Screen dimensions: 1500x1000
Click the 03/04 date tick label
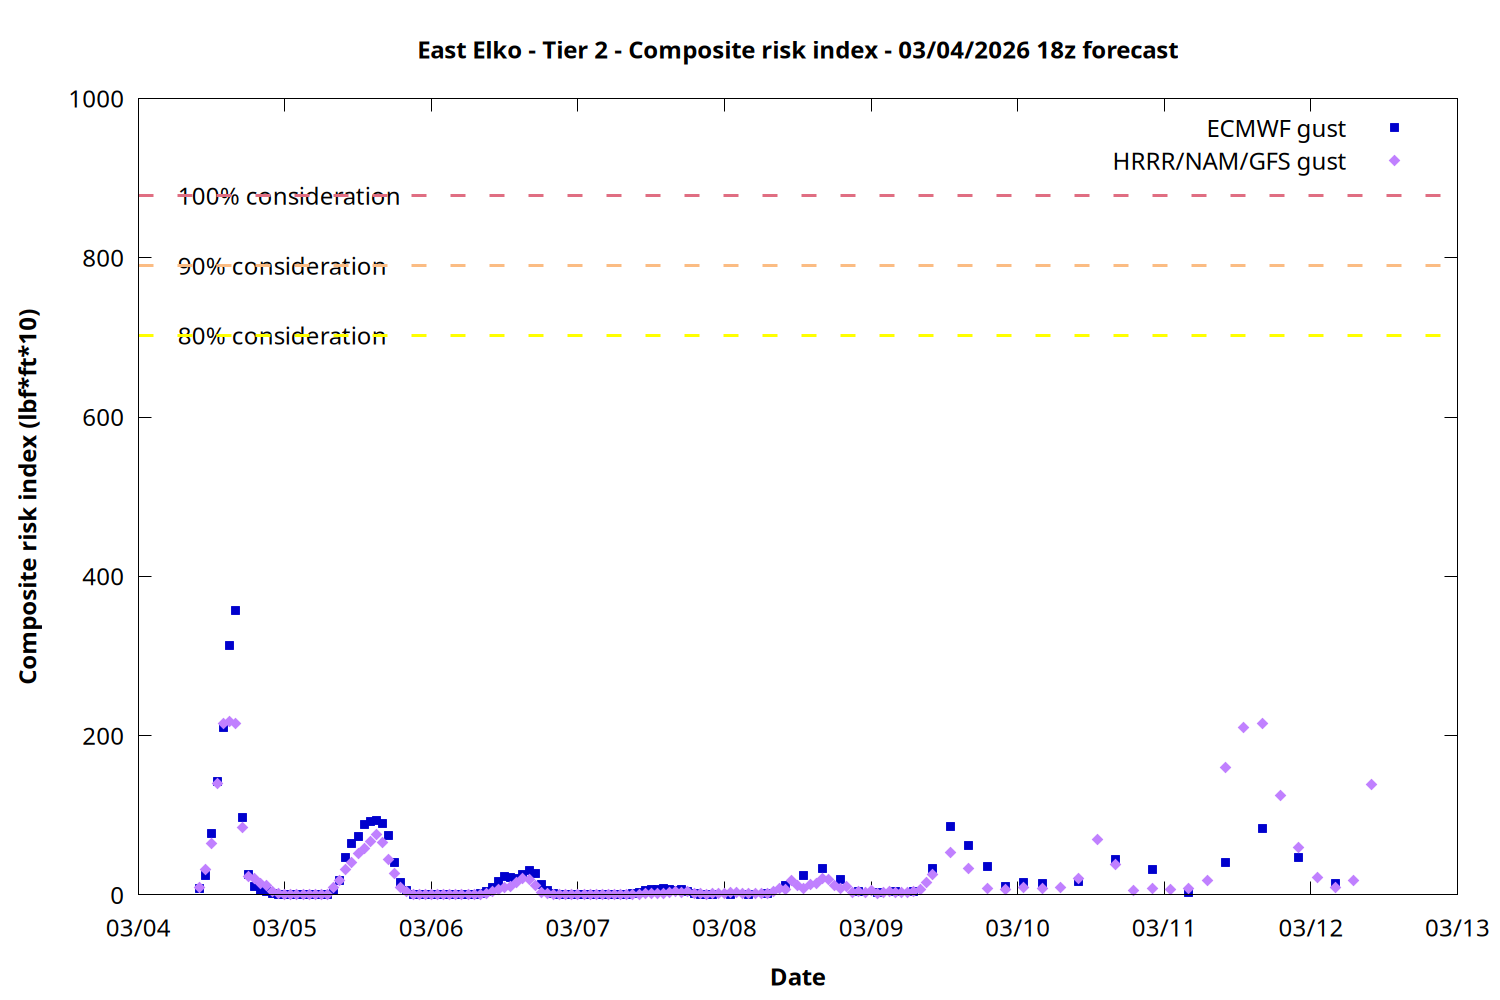tap(138, 928)
